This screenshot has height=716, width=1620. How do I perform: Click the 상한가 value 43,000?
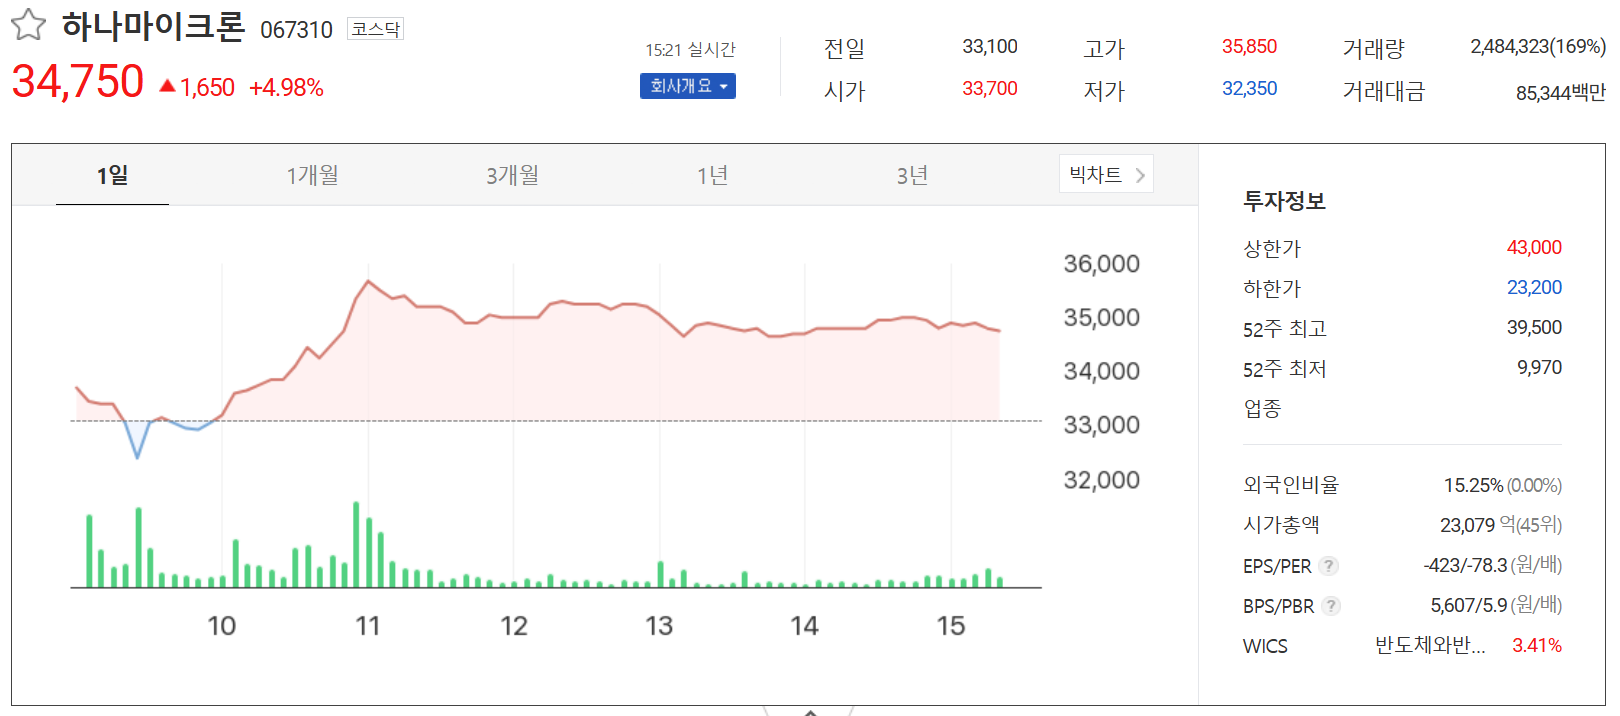[x=1534, y=248]
